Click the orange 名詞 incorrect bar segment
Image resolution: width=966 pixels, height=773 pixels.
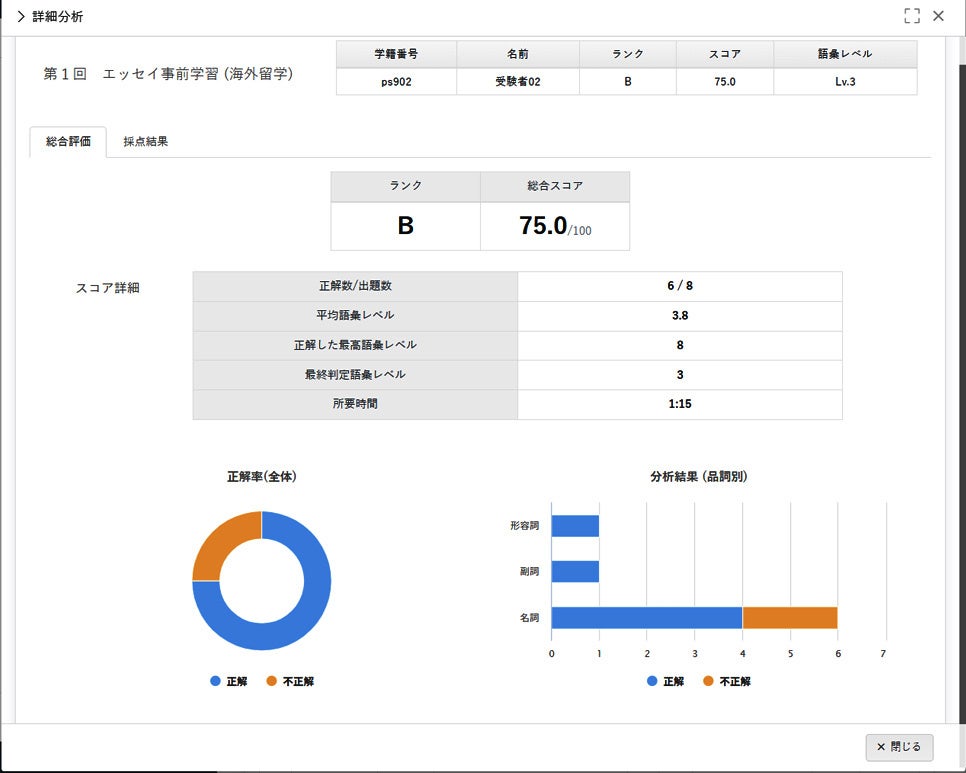click(x=790, y=618)
